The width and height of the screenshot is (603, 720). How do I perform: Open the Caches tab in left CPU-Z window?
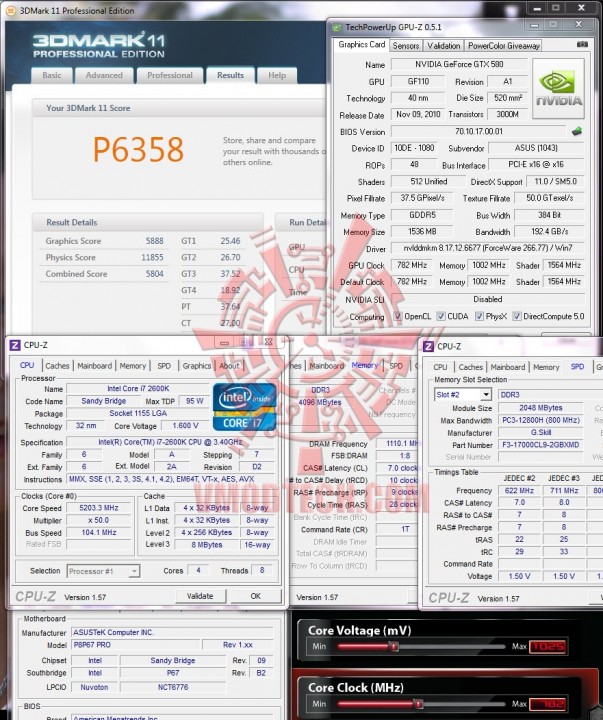57,366
